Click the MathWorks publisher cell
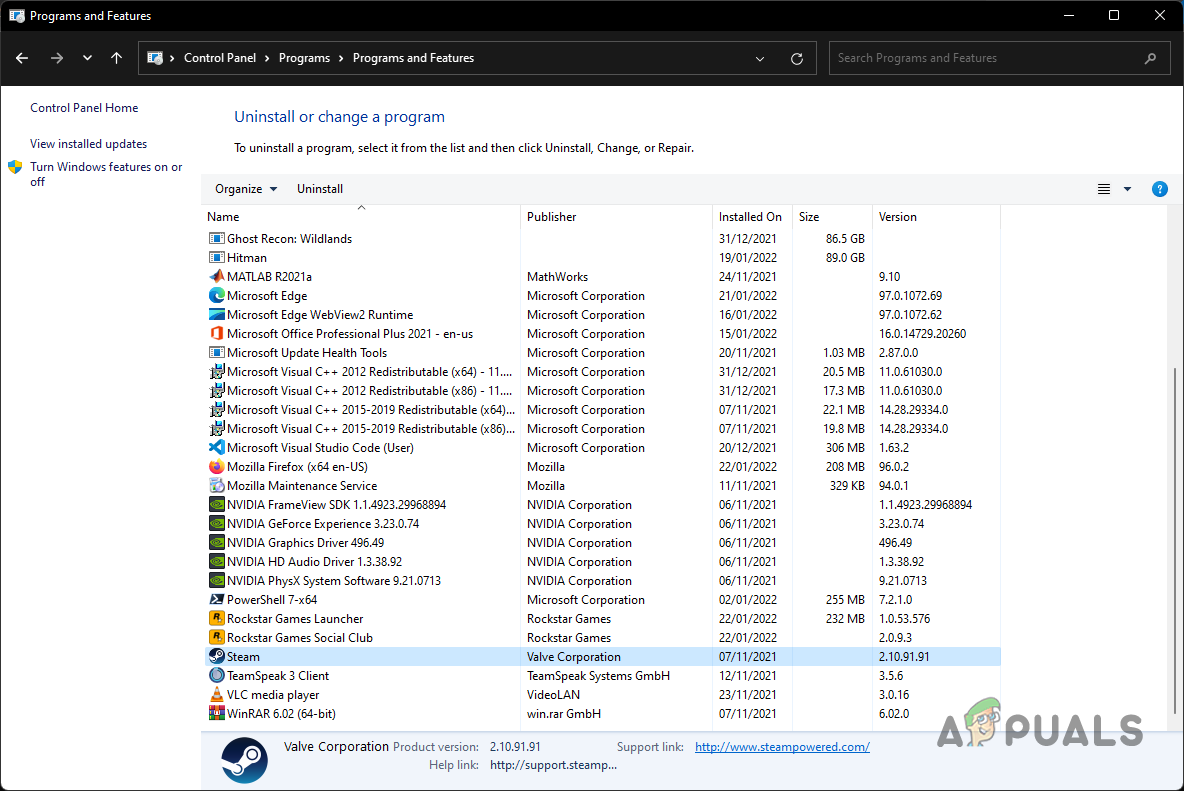This screenshot has height=791, width=1184. pyautogui.click(x=557, y=277)
